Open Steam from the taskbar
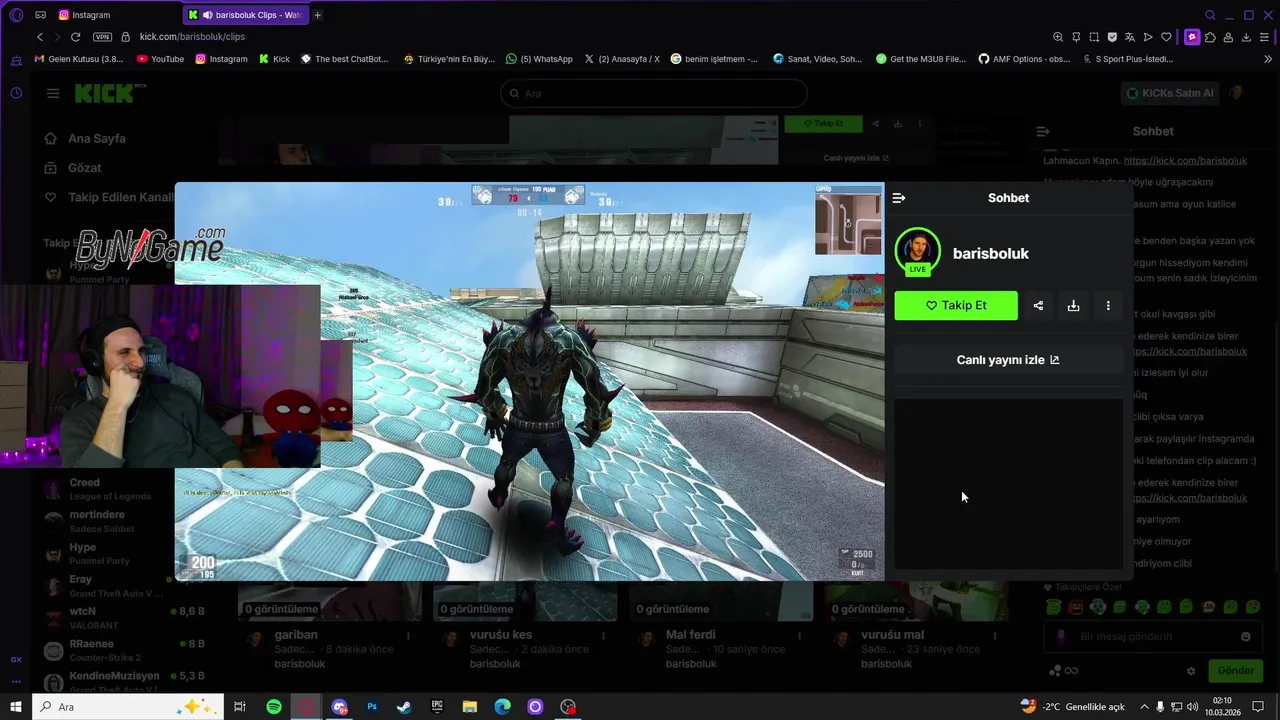1280x720 pixels. (x=404, y=707)
